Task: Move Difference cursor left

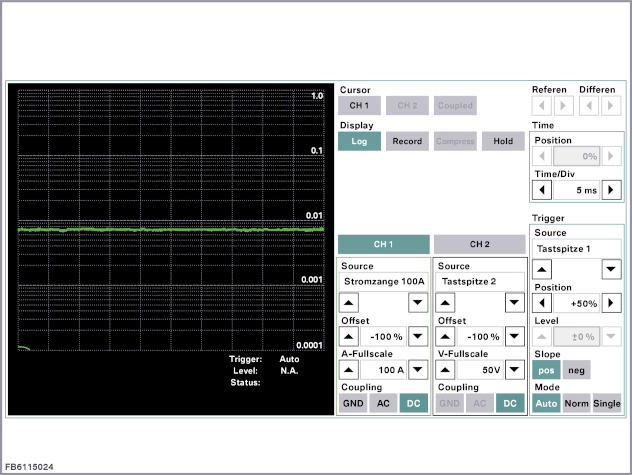Action: pos(589,106)
